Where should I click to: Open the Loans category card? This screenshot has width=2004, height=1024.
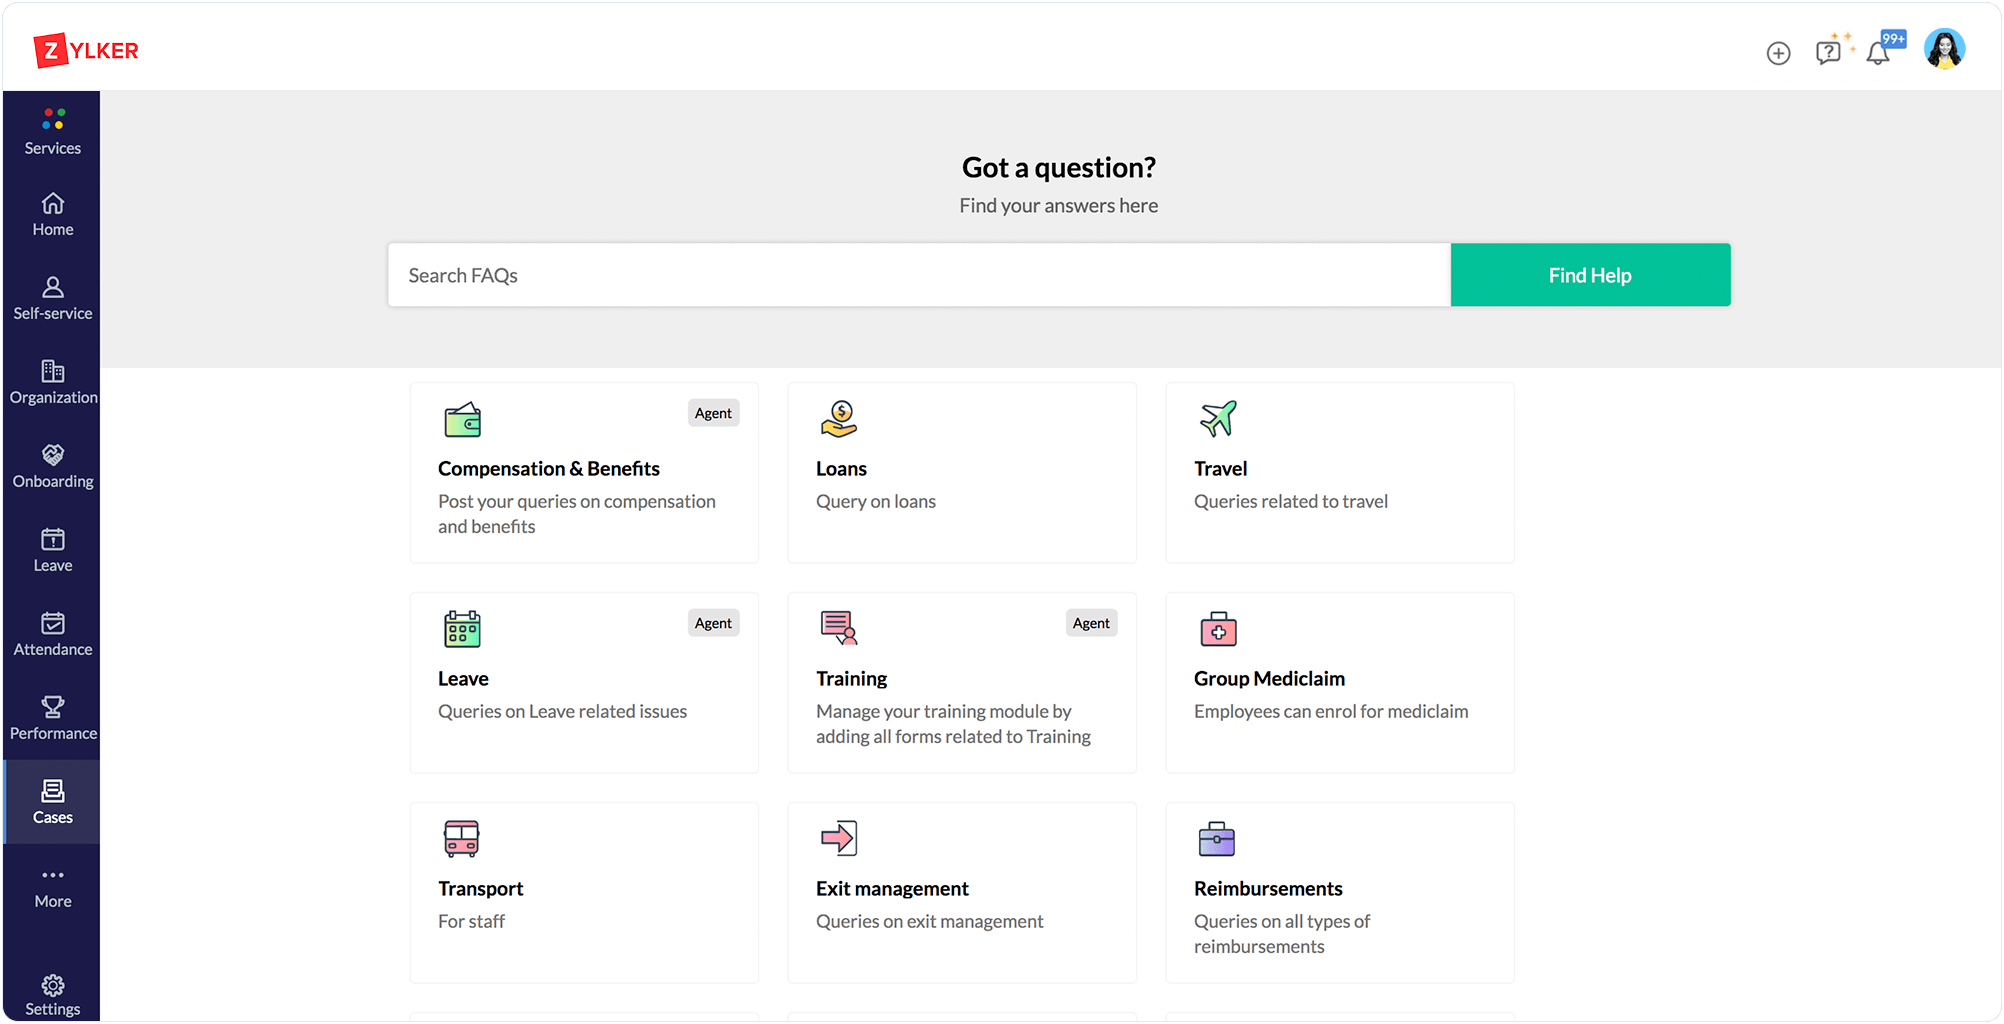(961, 472)
